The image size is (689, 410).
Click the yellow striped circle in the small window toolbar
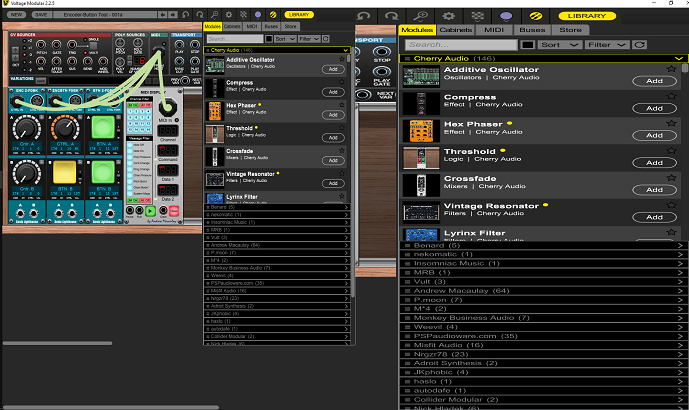(273, 15)
